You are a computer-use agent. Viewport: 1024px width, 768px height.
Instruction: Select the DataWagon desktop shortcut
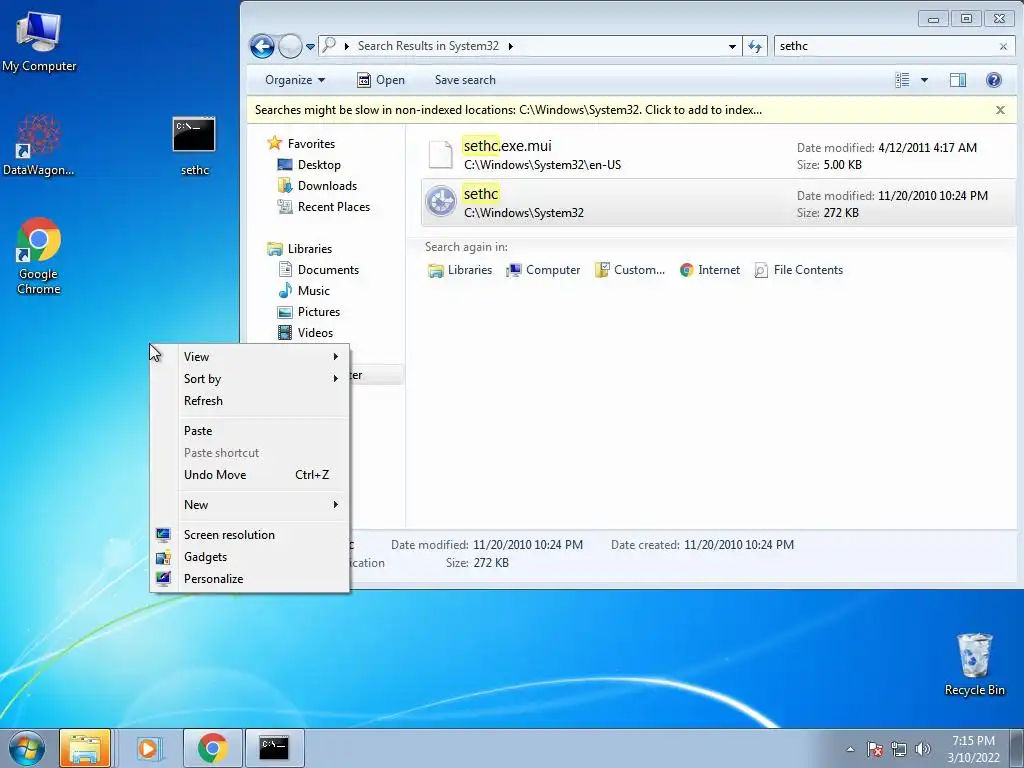39,145
